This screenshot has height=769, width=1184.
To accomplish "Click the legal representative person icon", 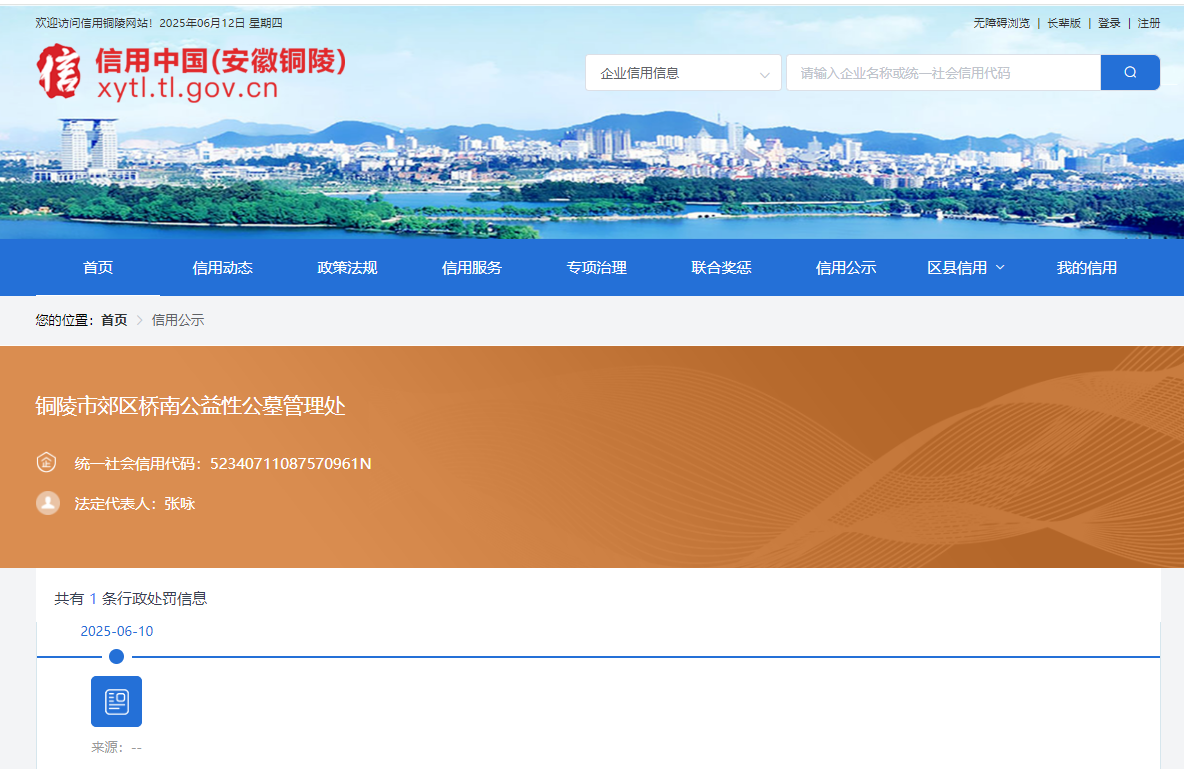I will coord(48,502).
